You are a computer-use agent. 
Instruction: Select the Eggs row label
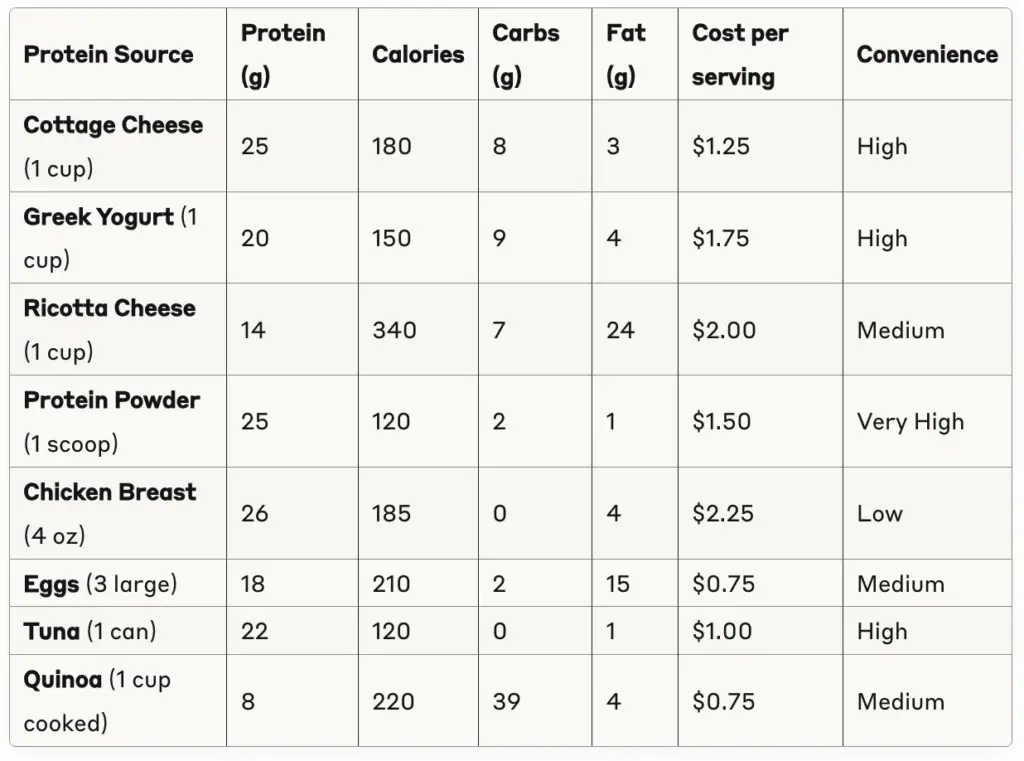coord(51,584)
